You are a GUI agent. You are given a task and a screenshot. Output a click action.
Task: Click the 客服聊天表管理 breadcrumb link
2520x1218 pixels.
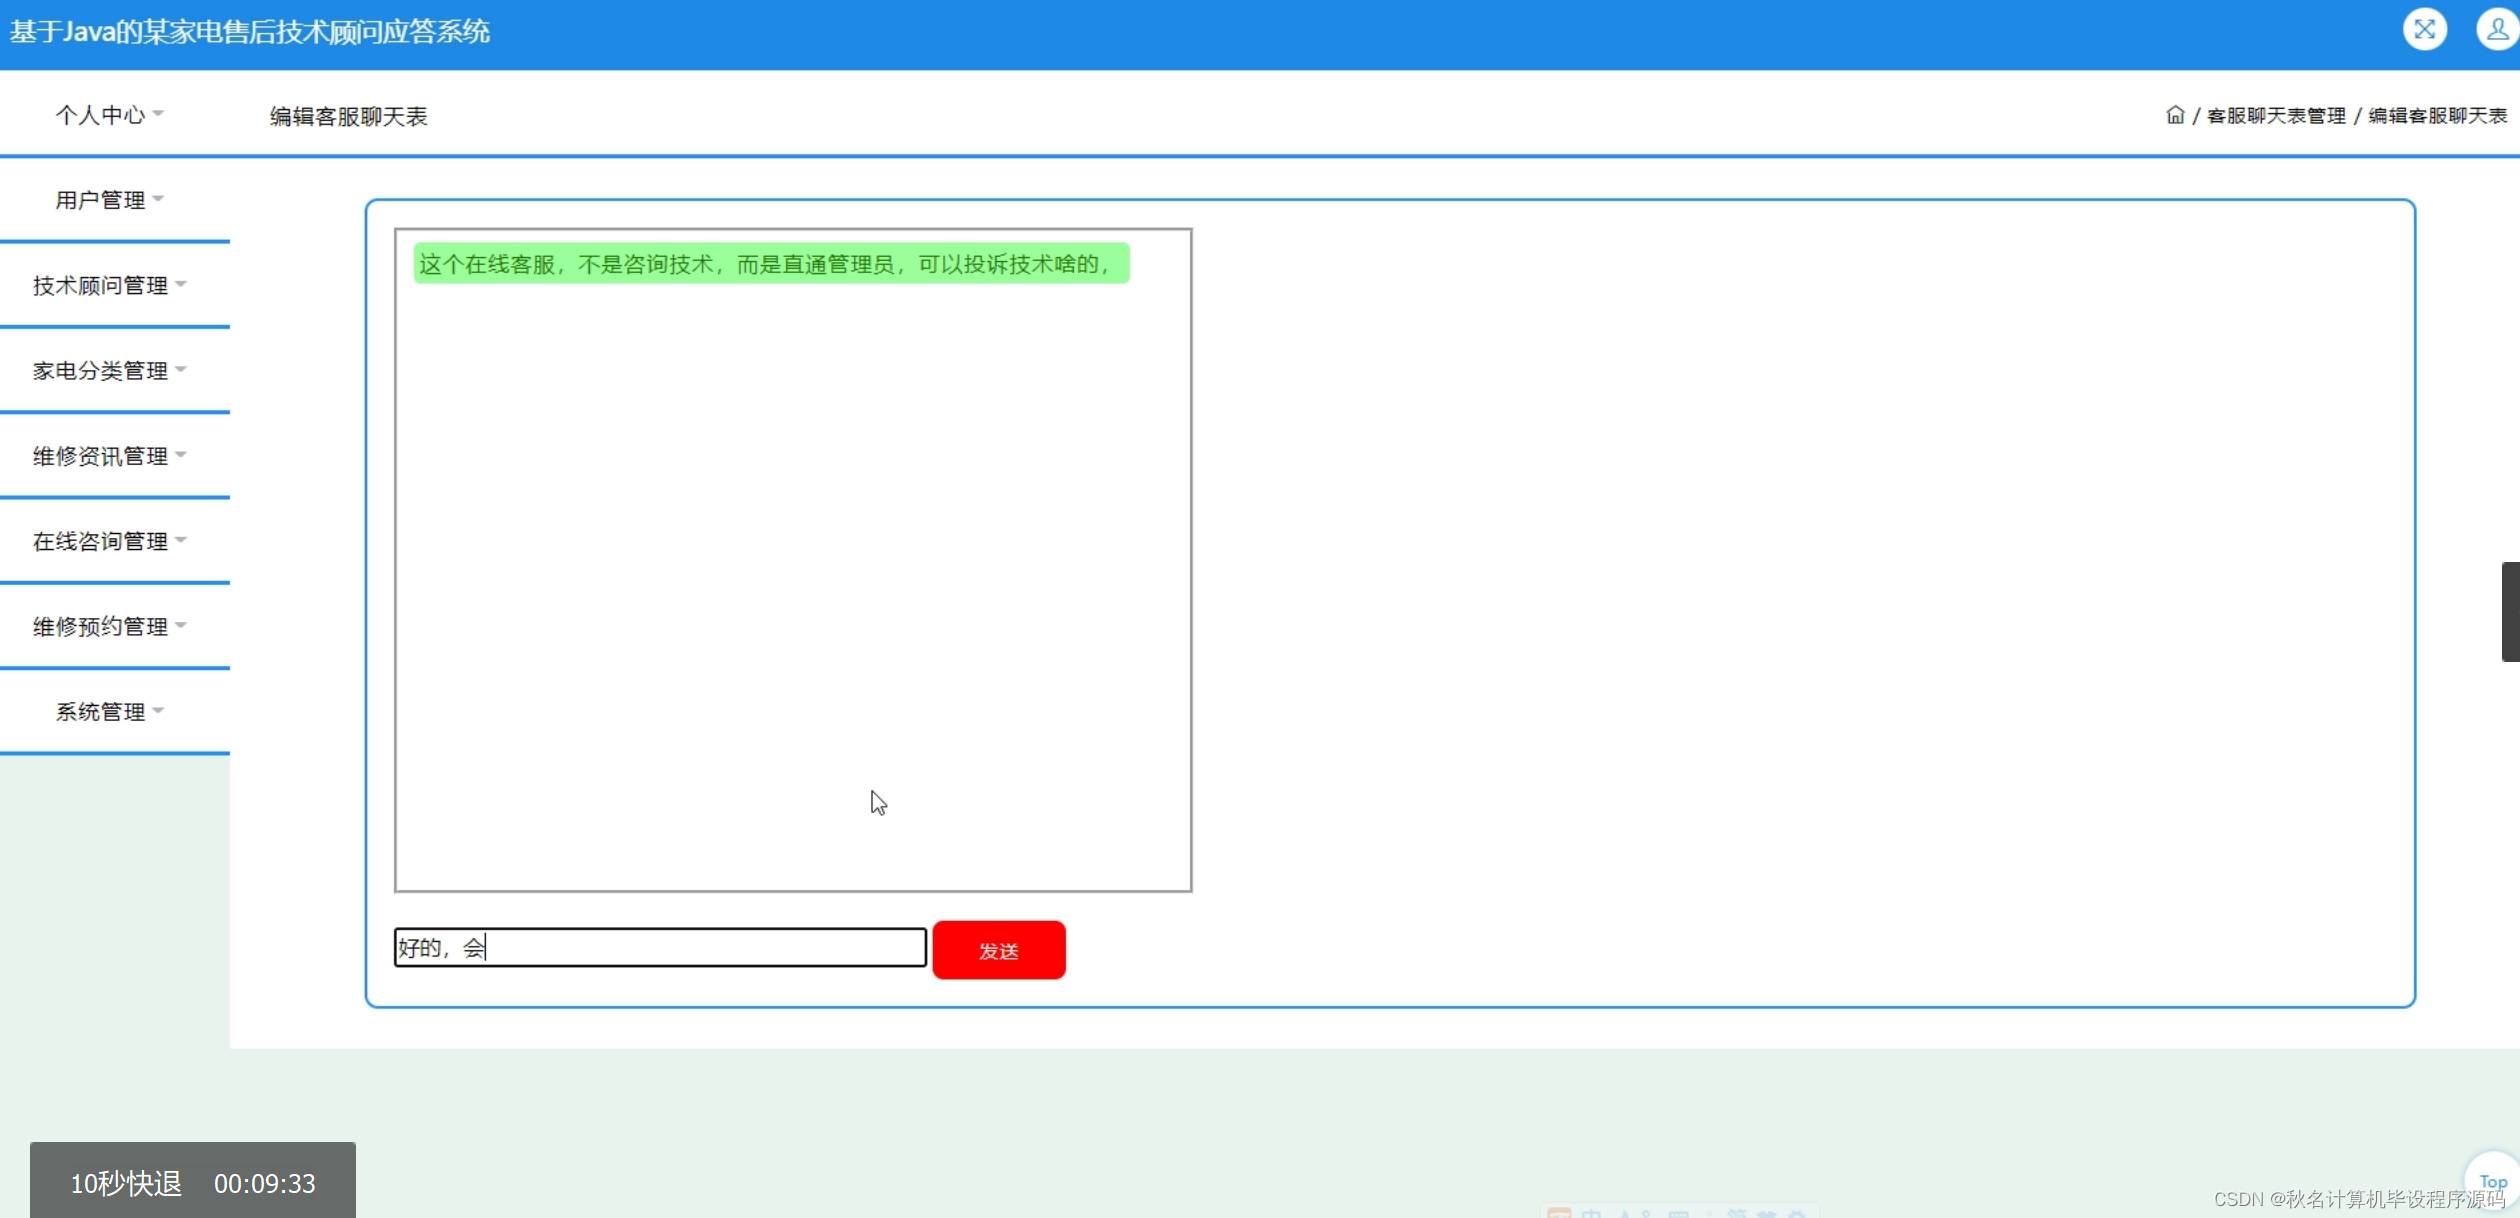tap(2275, 116)
